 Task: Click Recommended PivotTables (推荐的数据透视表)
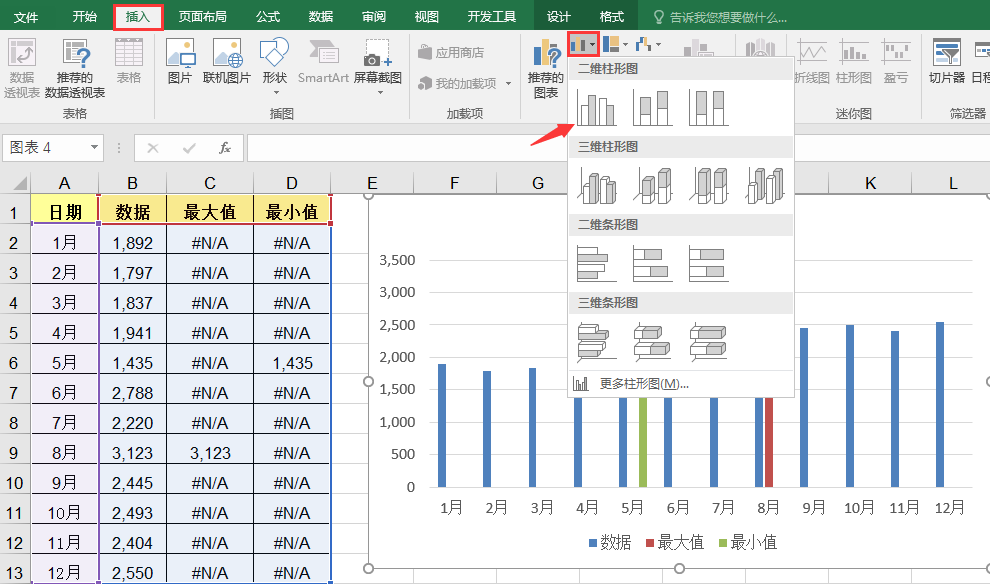(75, 62)
